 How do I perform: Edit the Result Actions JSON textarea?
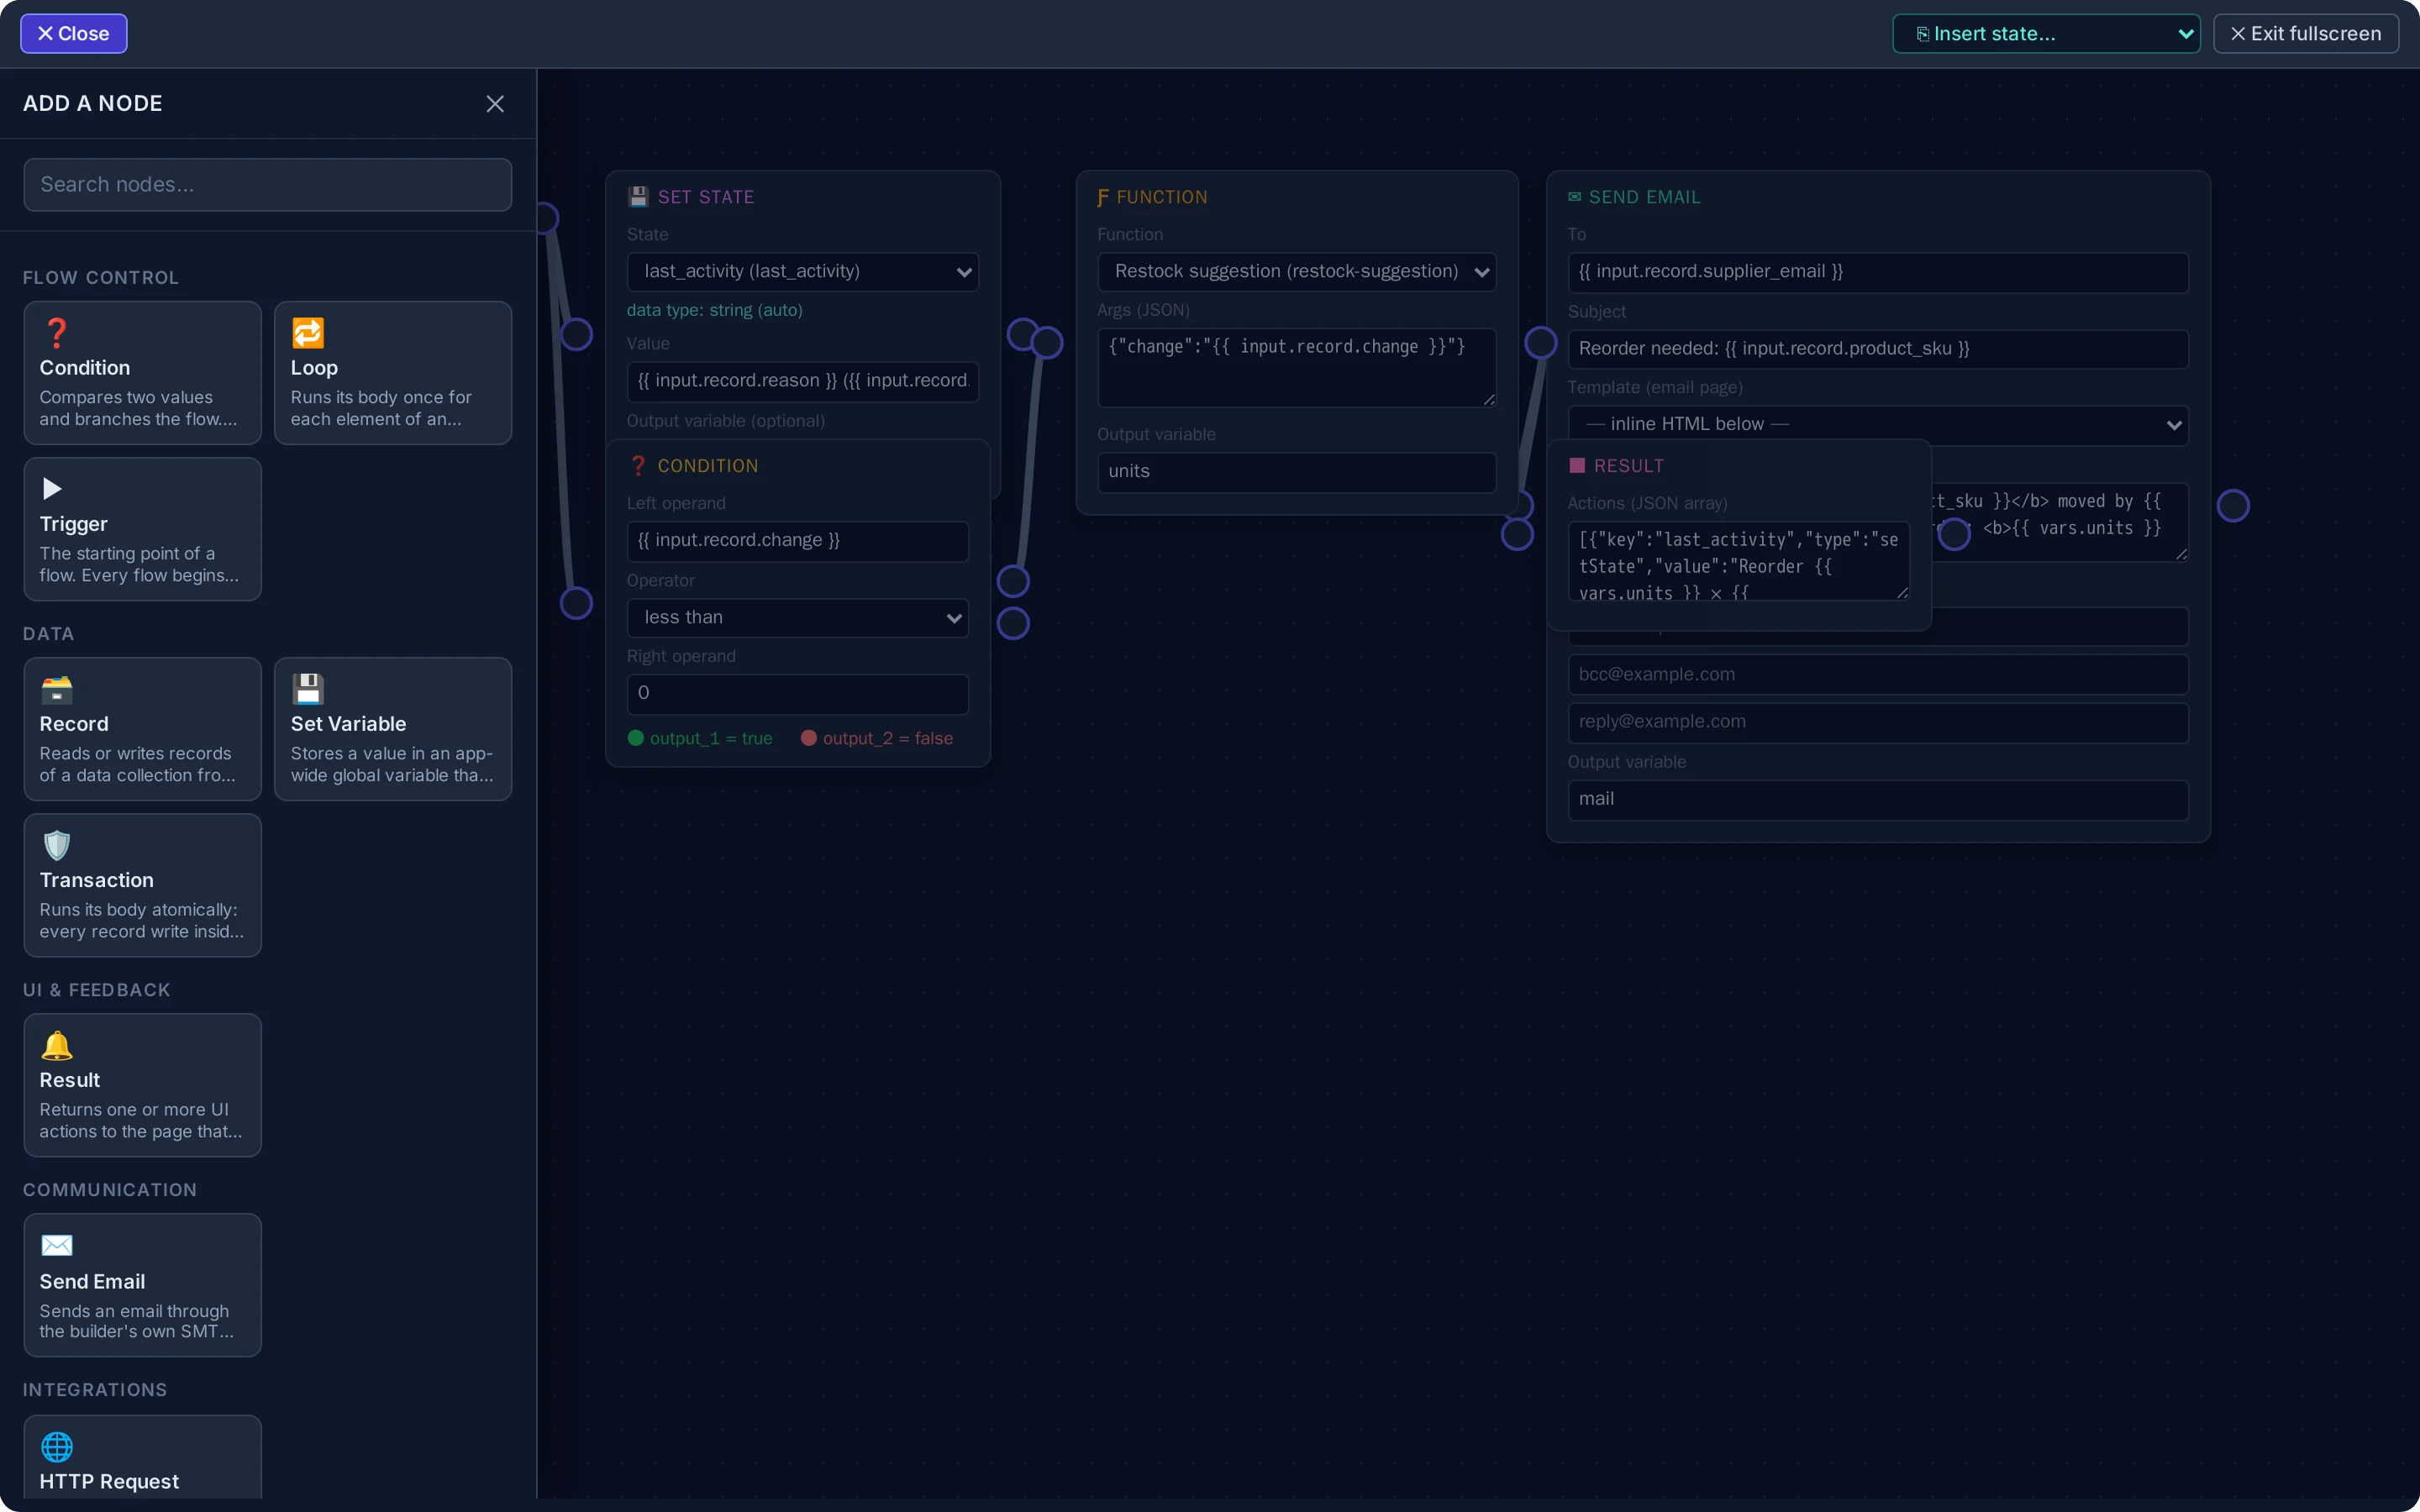(1738, 561)
